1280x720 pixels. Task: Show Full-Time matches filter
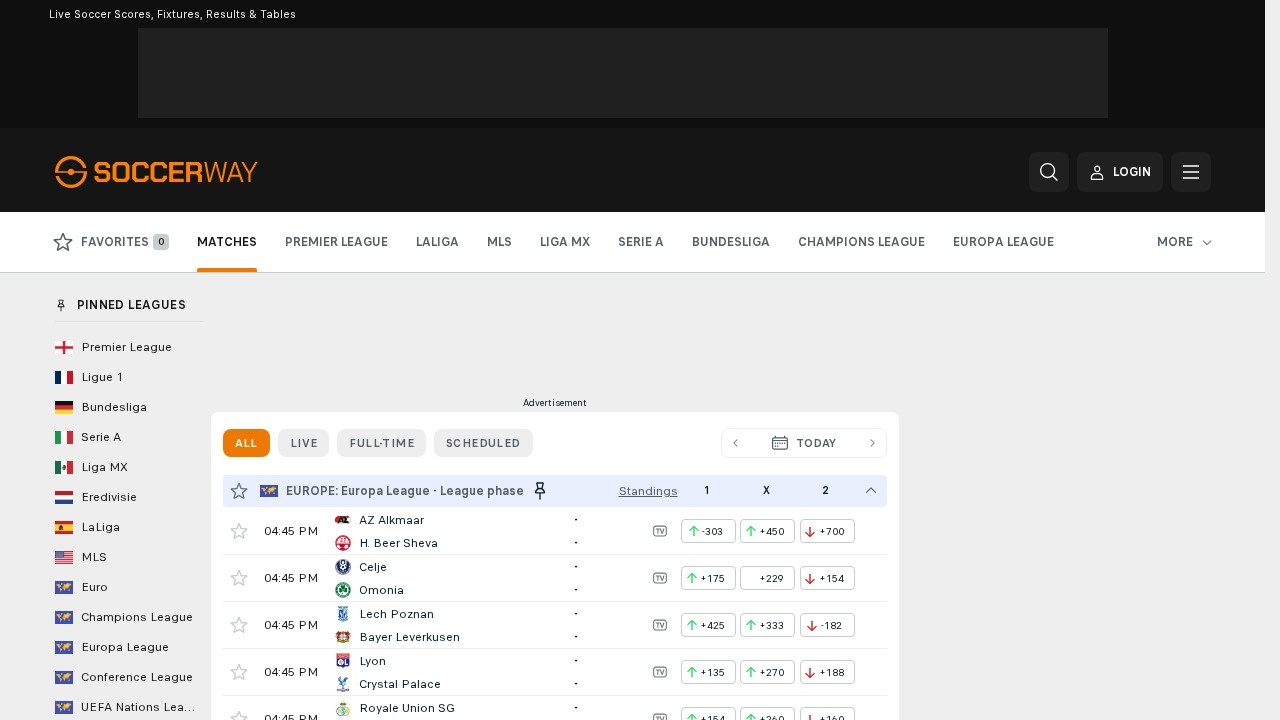tap(382, 443)
